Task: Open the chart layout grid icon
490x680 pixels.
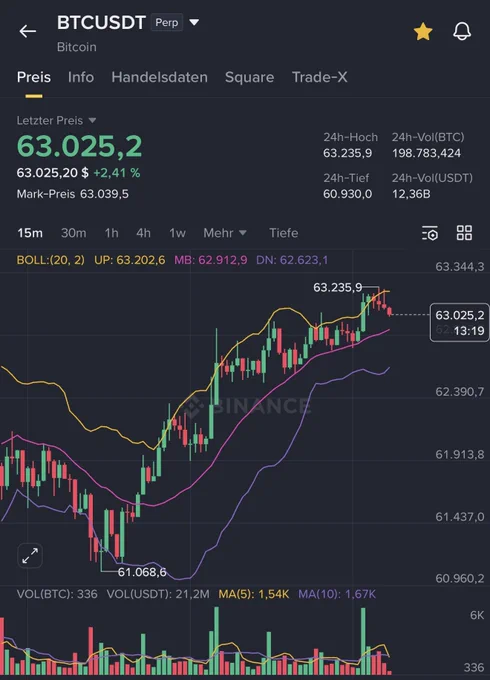Action: 464,233
